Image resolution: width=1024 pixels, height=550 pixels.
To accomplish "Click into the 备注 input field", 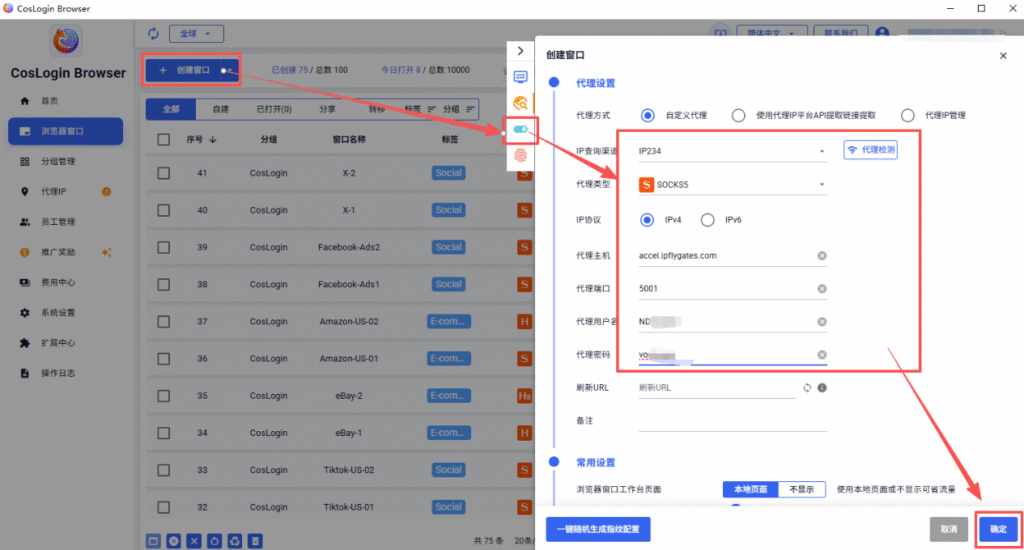I will coord(732,421).
